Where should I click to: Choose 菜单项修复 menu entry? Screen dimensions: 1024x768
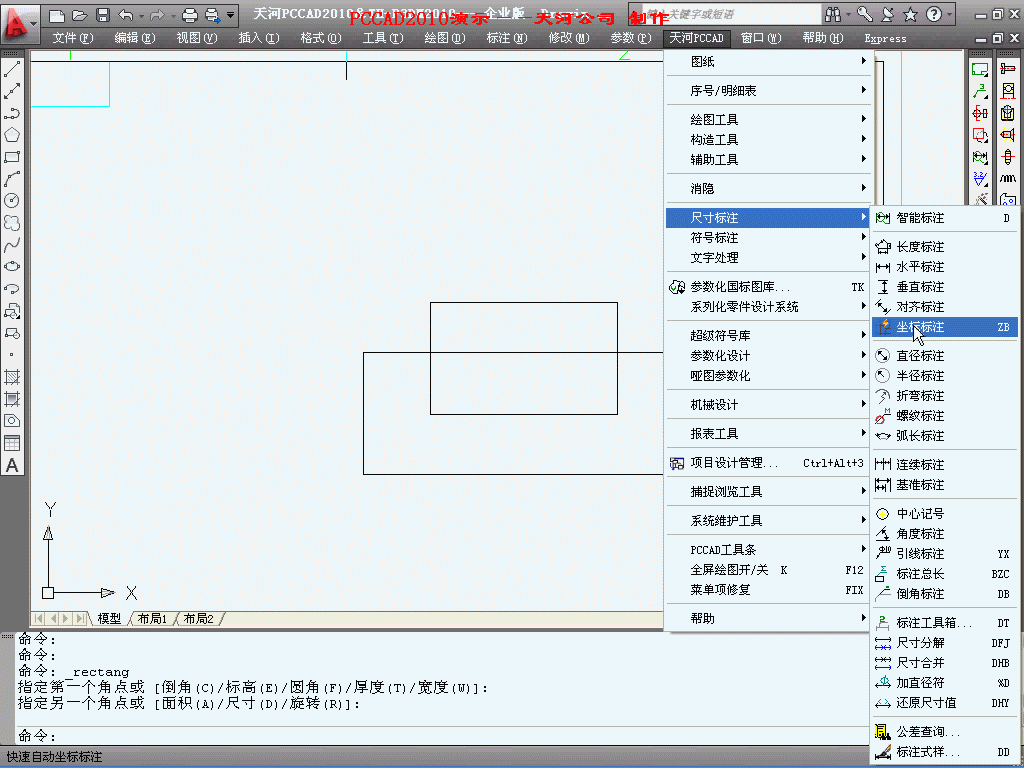coord(768,590)
